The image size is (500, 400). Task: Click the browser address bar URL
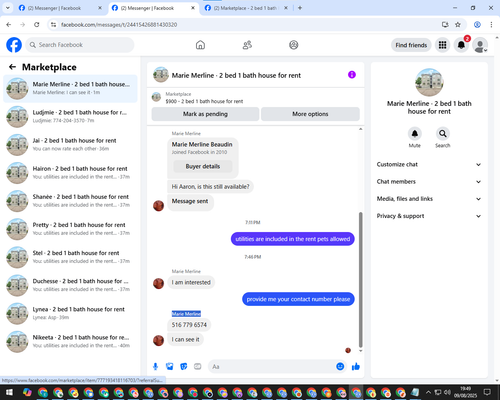[119, 25]
